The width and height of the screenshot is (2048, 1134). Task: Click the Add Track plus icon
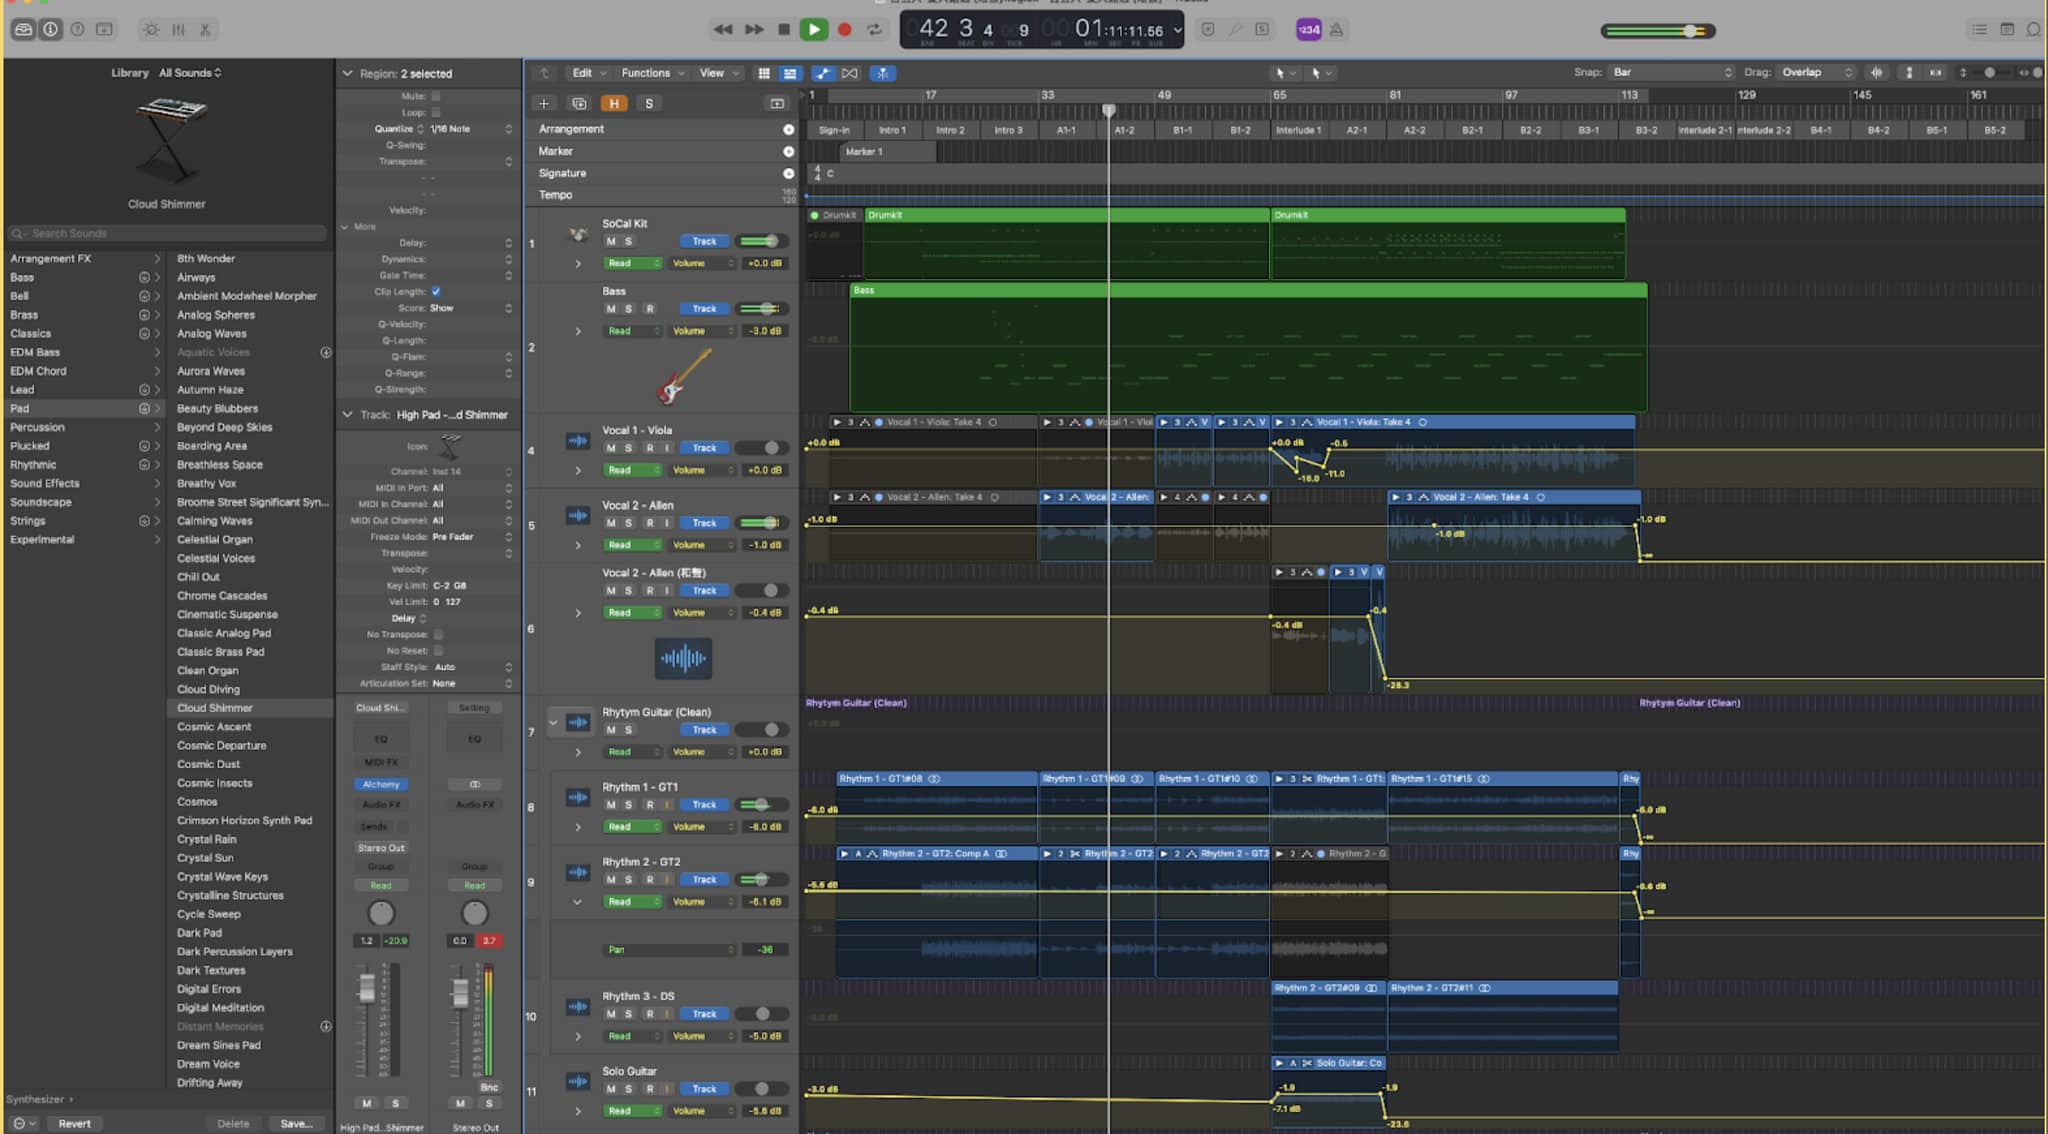pyautogui.click(x=544, y=103)
